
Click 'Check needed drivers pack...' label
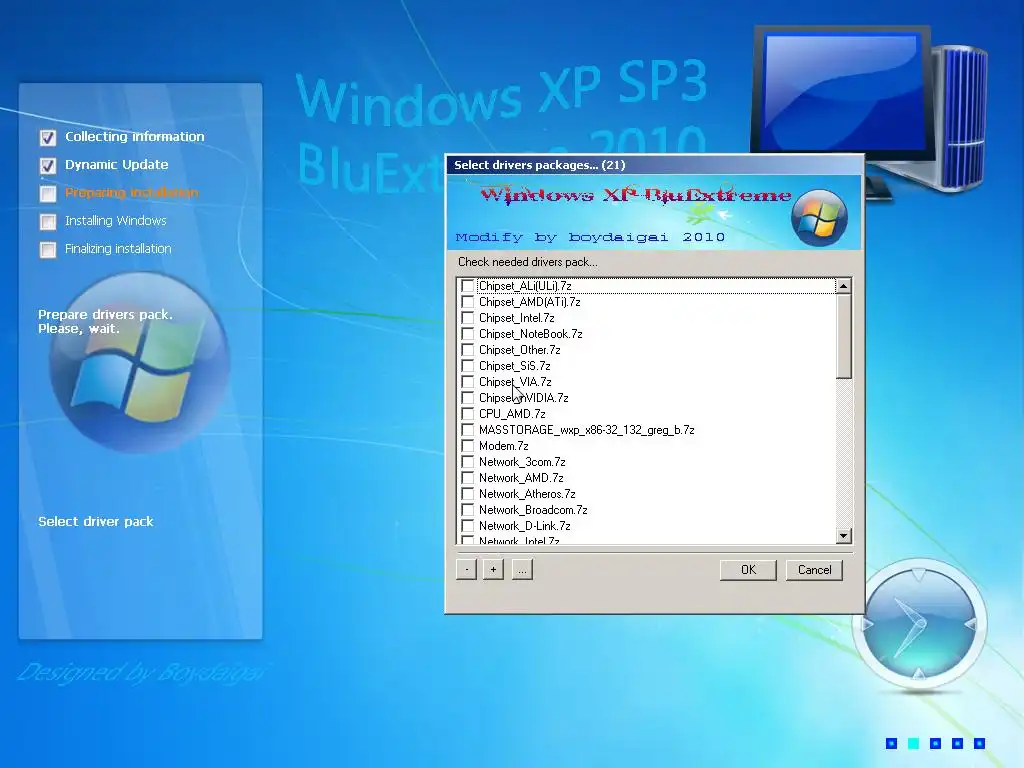tap(528, 262)
